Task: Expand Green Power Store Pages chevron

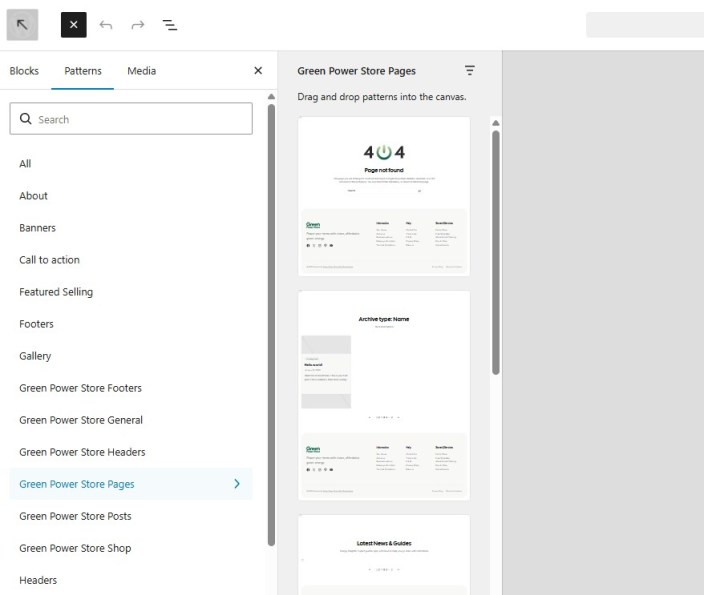Action: (237, 484)
